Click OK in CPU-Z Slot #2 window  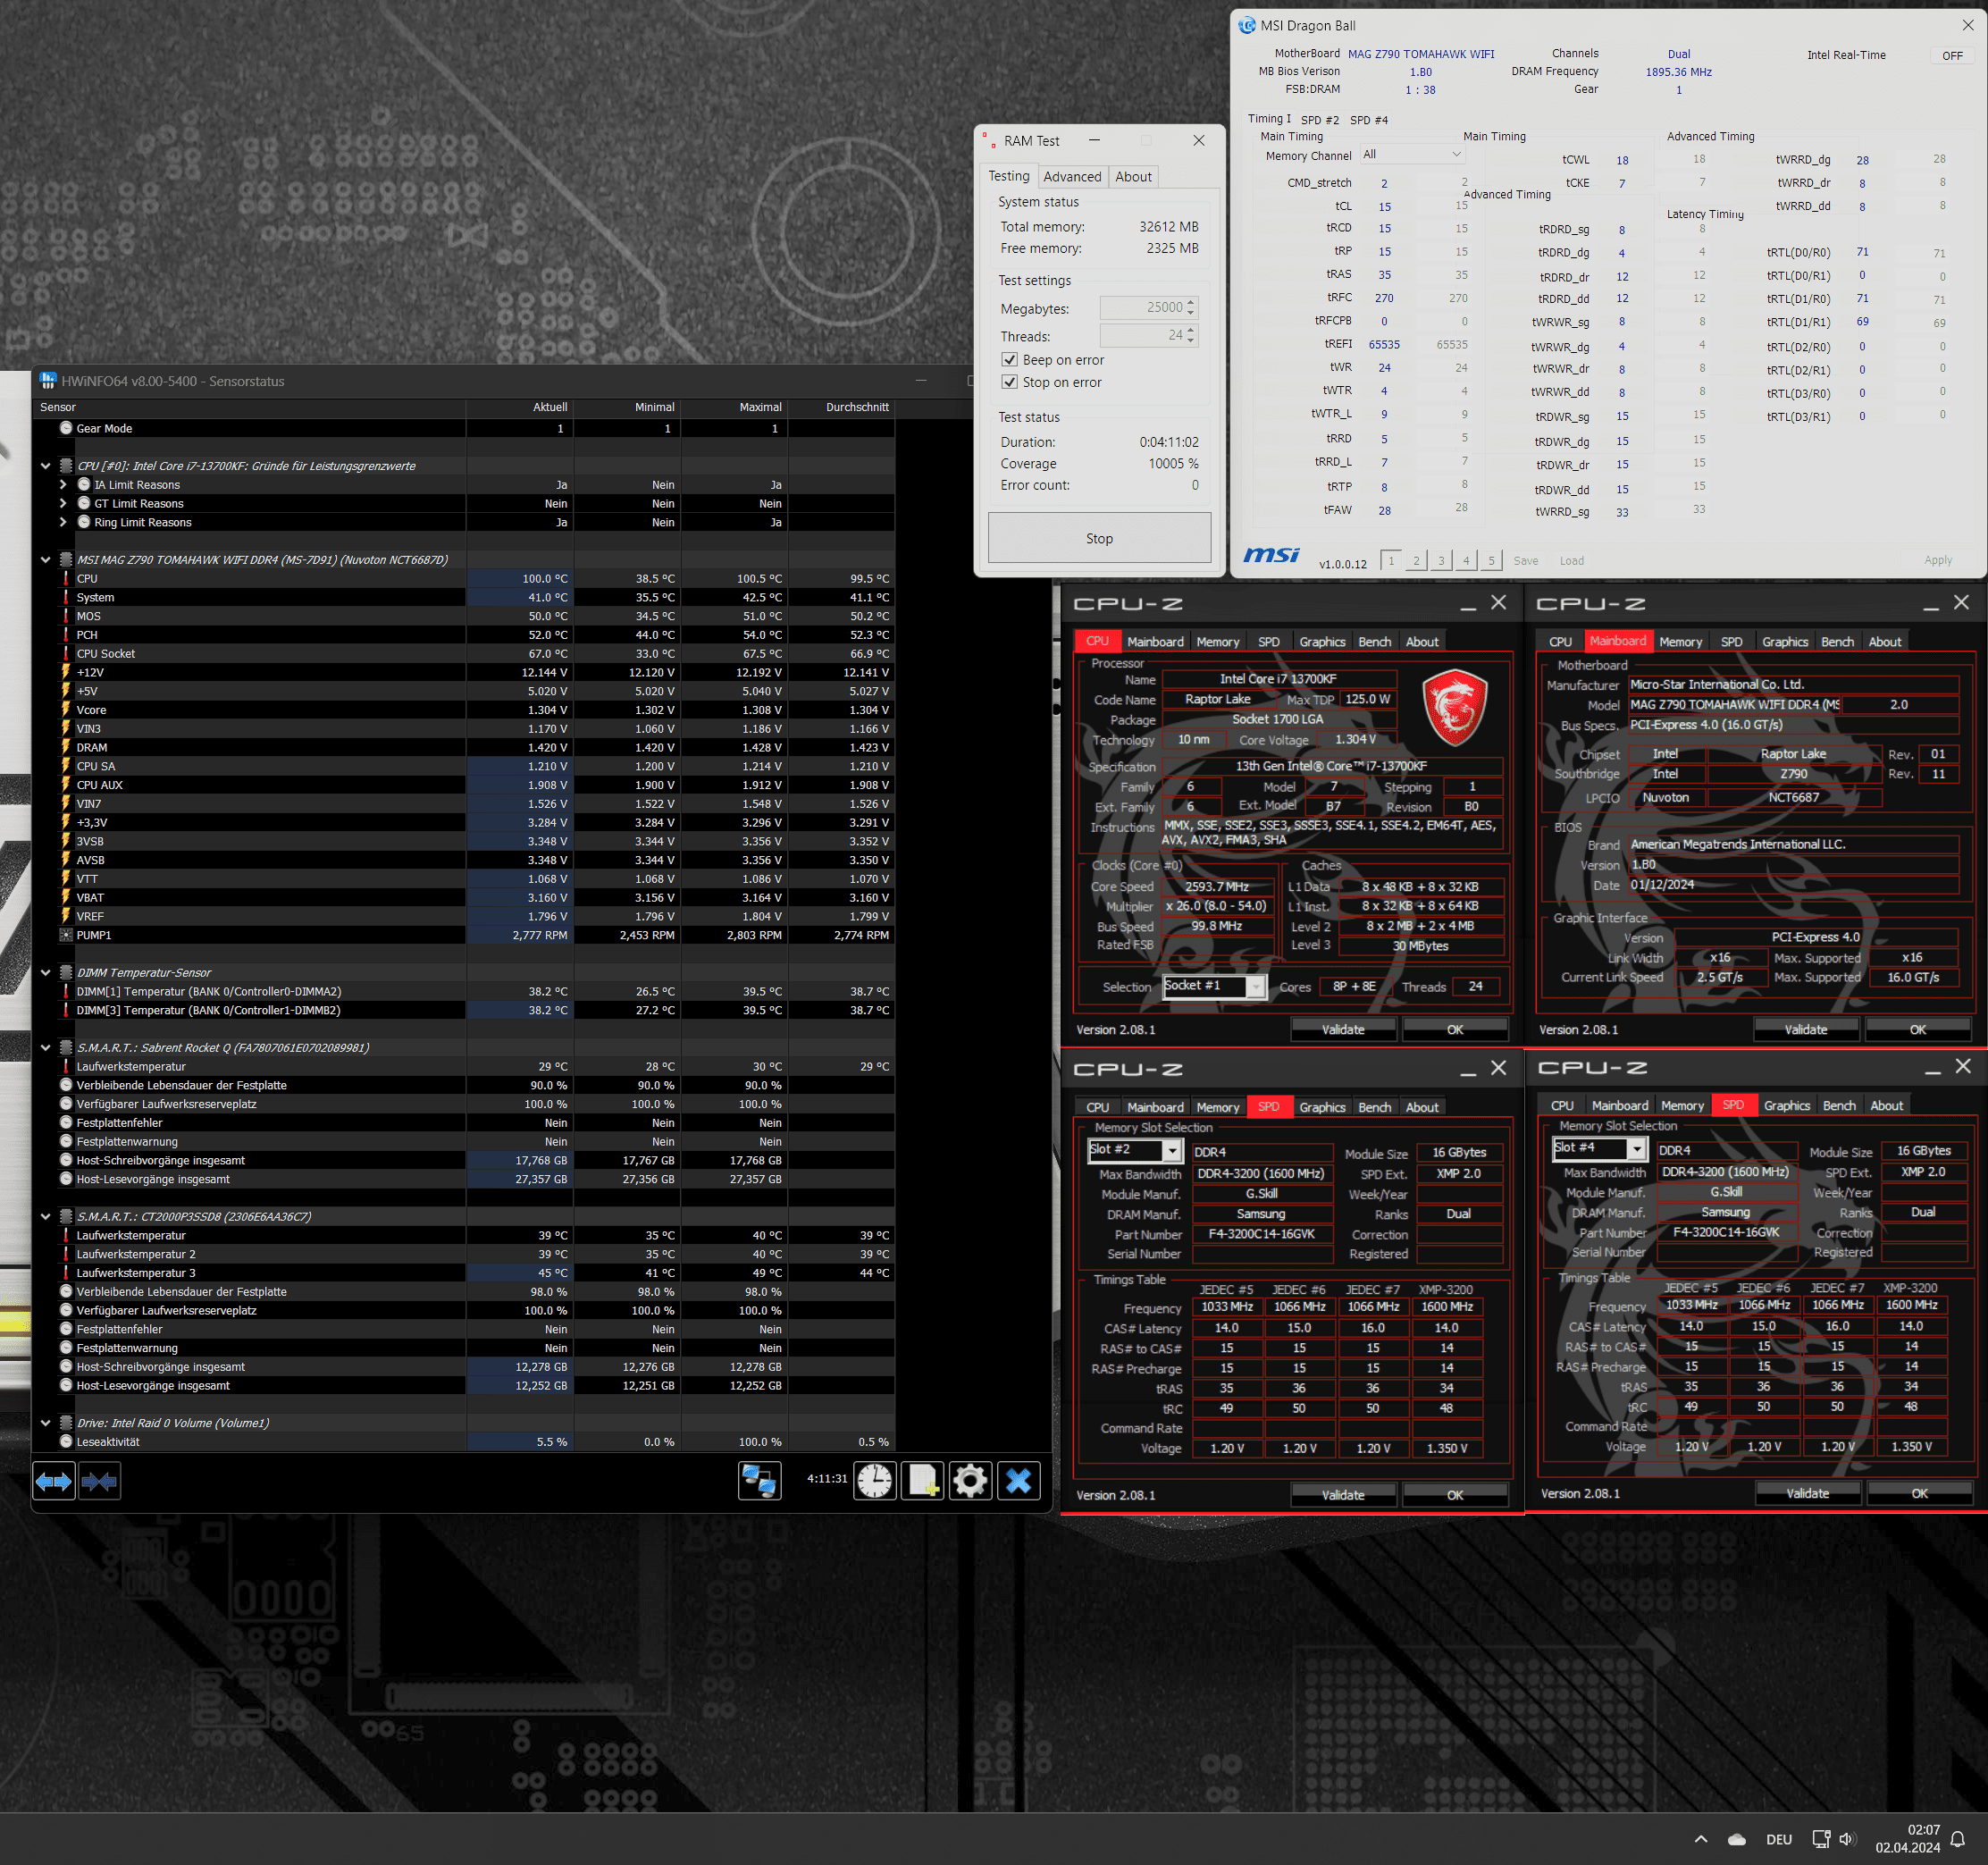[1455, 1495]
